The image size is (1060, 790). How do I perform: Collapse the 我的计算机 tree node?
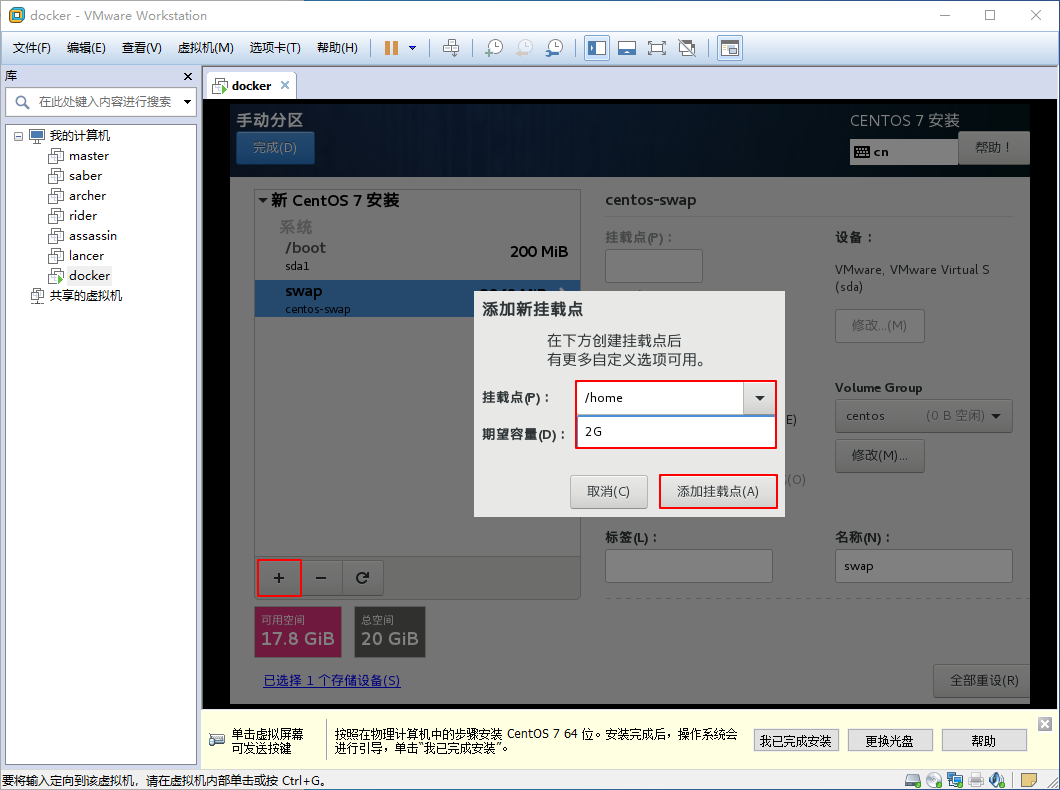19,136
